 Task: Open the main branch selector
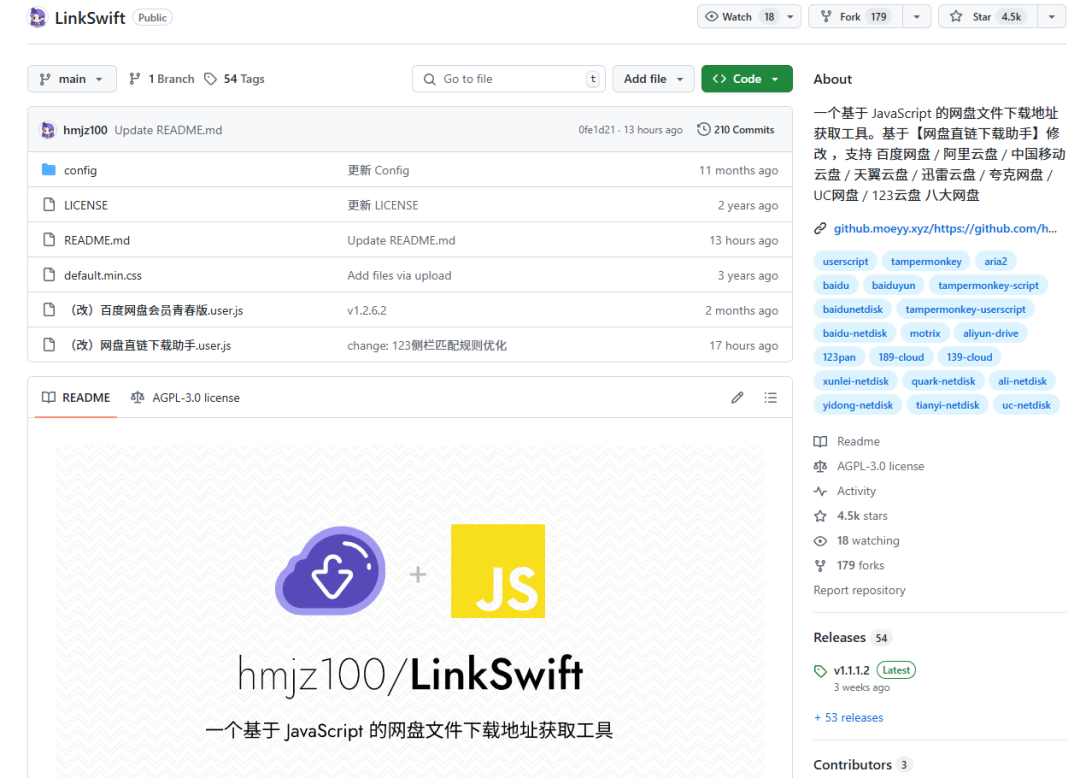click(72, 78)
